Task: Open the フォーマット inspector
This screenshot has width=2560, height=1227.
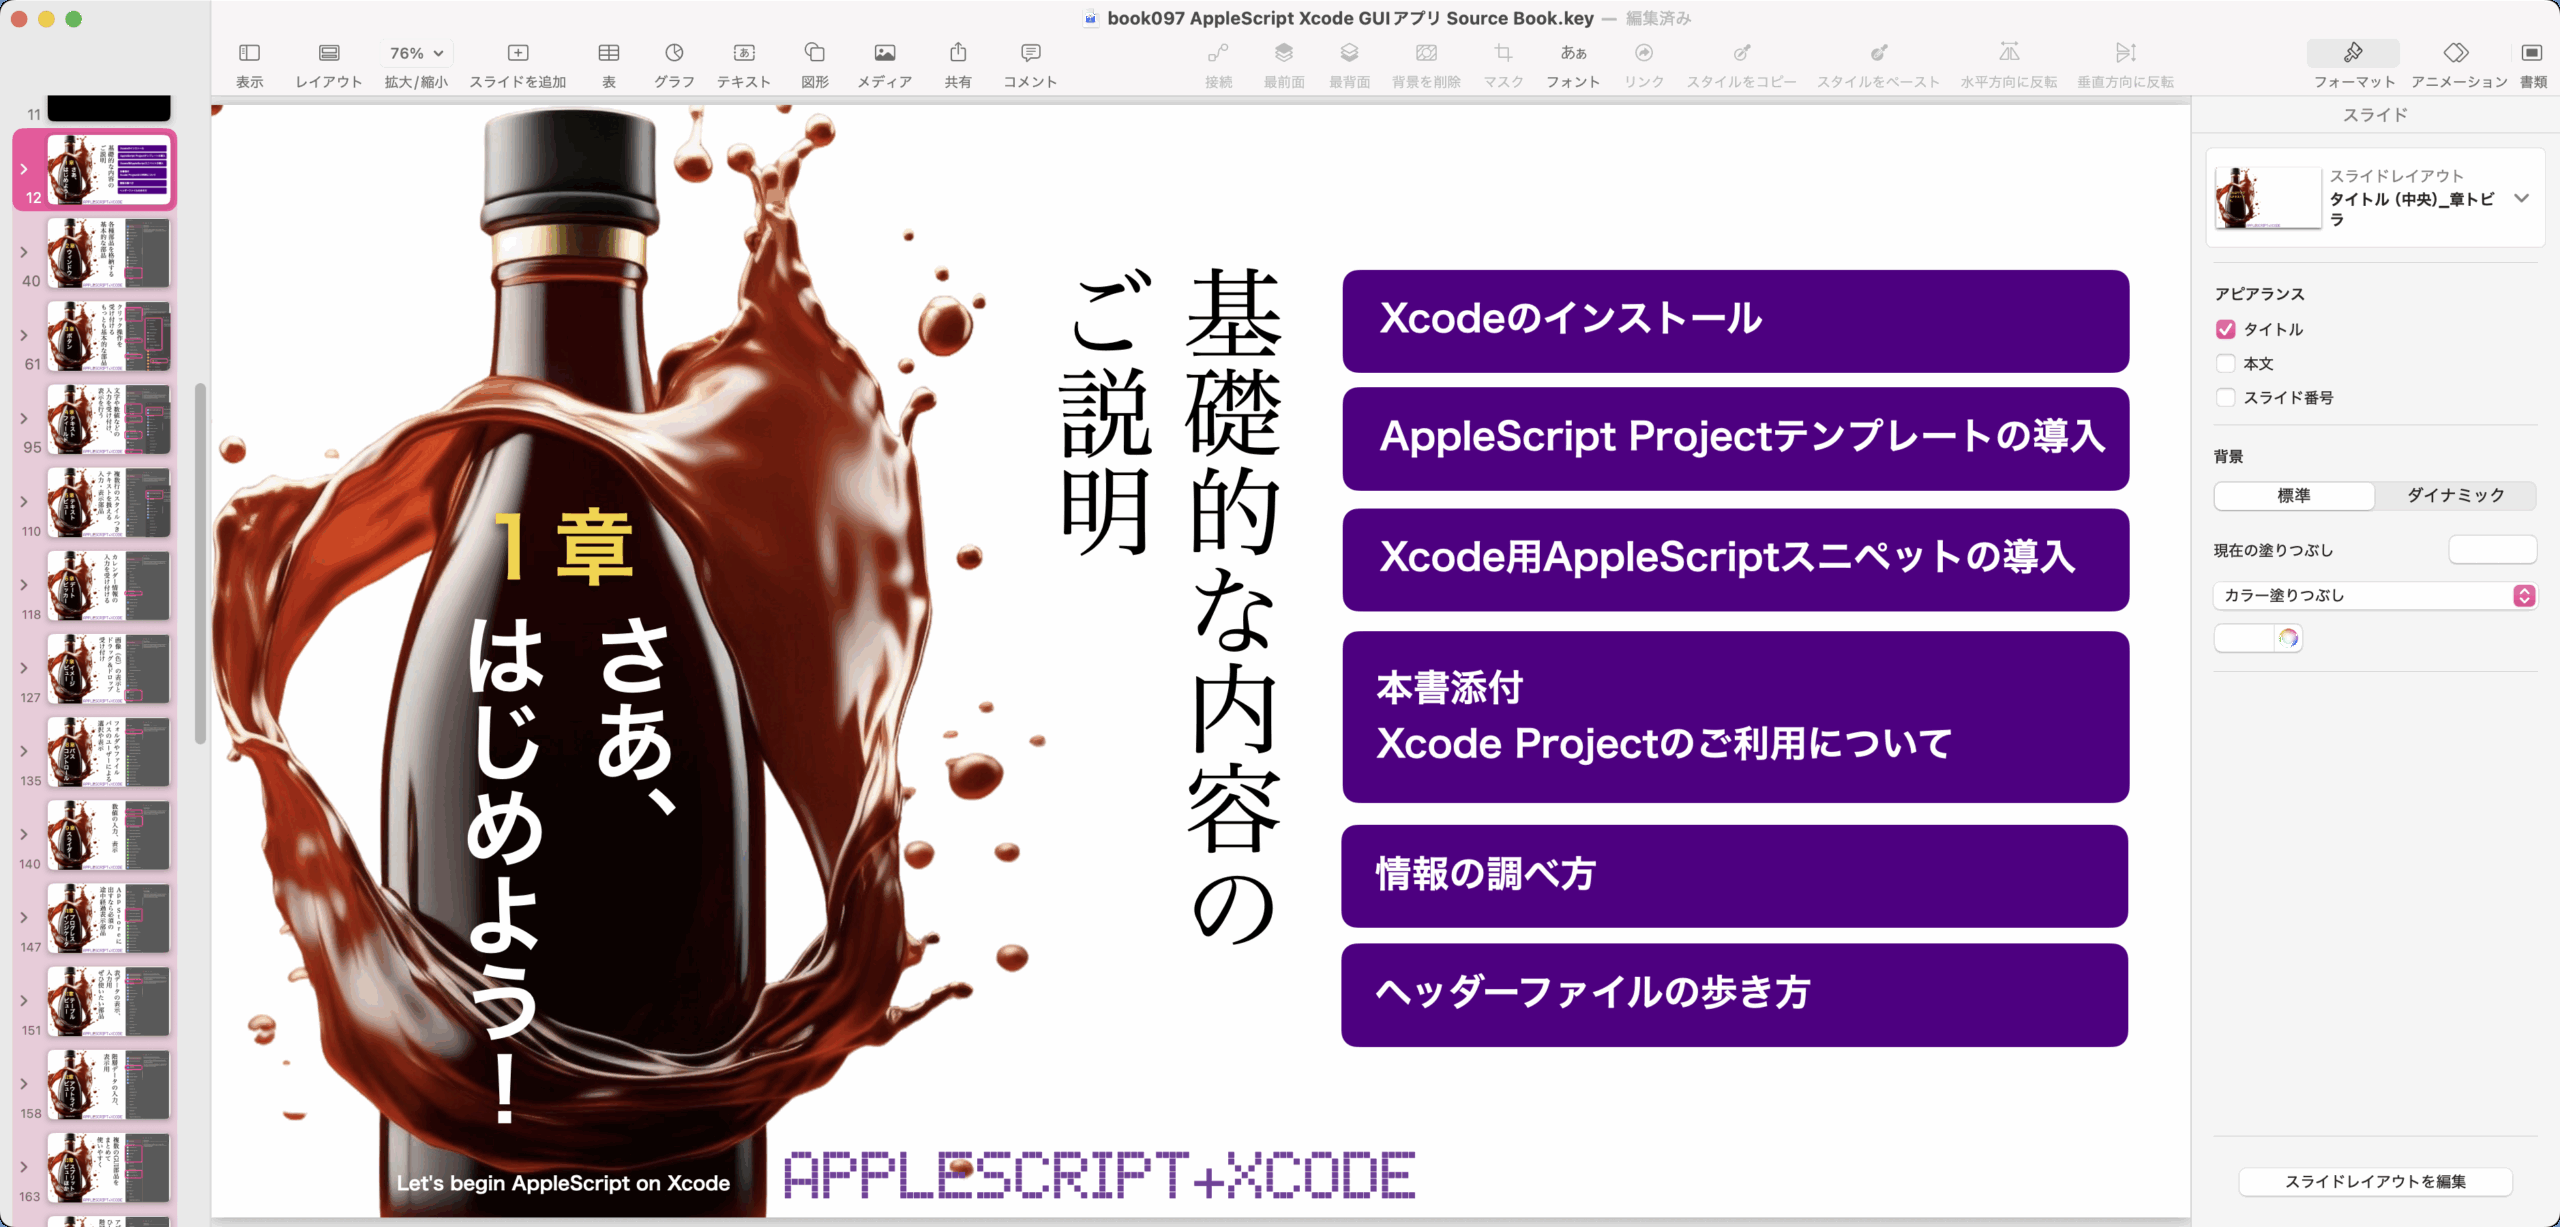Action: tap(2354, 53)
